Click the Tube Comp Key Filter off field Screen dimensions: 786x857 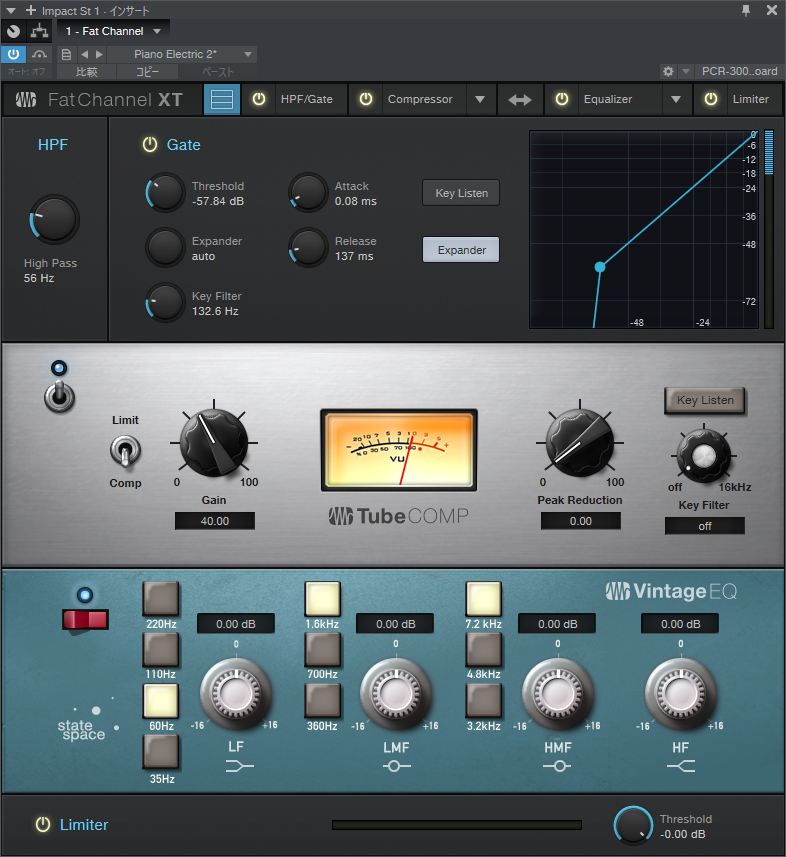pyautogui.click(x=705, y=526)
